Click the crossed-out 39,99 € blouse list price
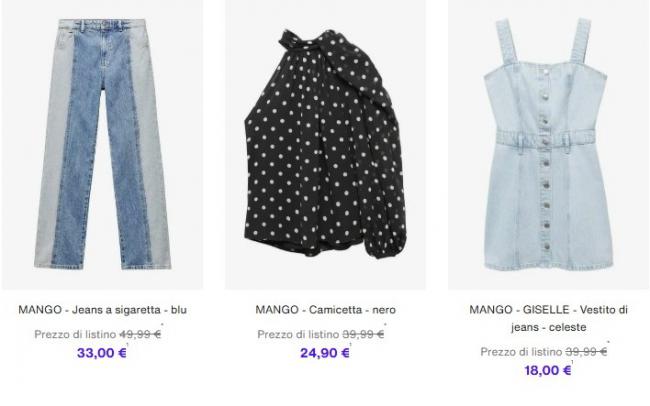 (363, 334)
